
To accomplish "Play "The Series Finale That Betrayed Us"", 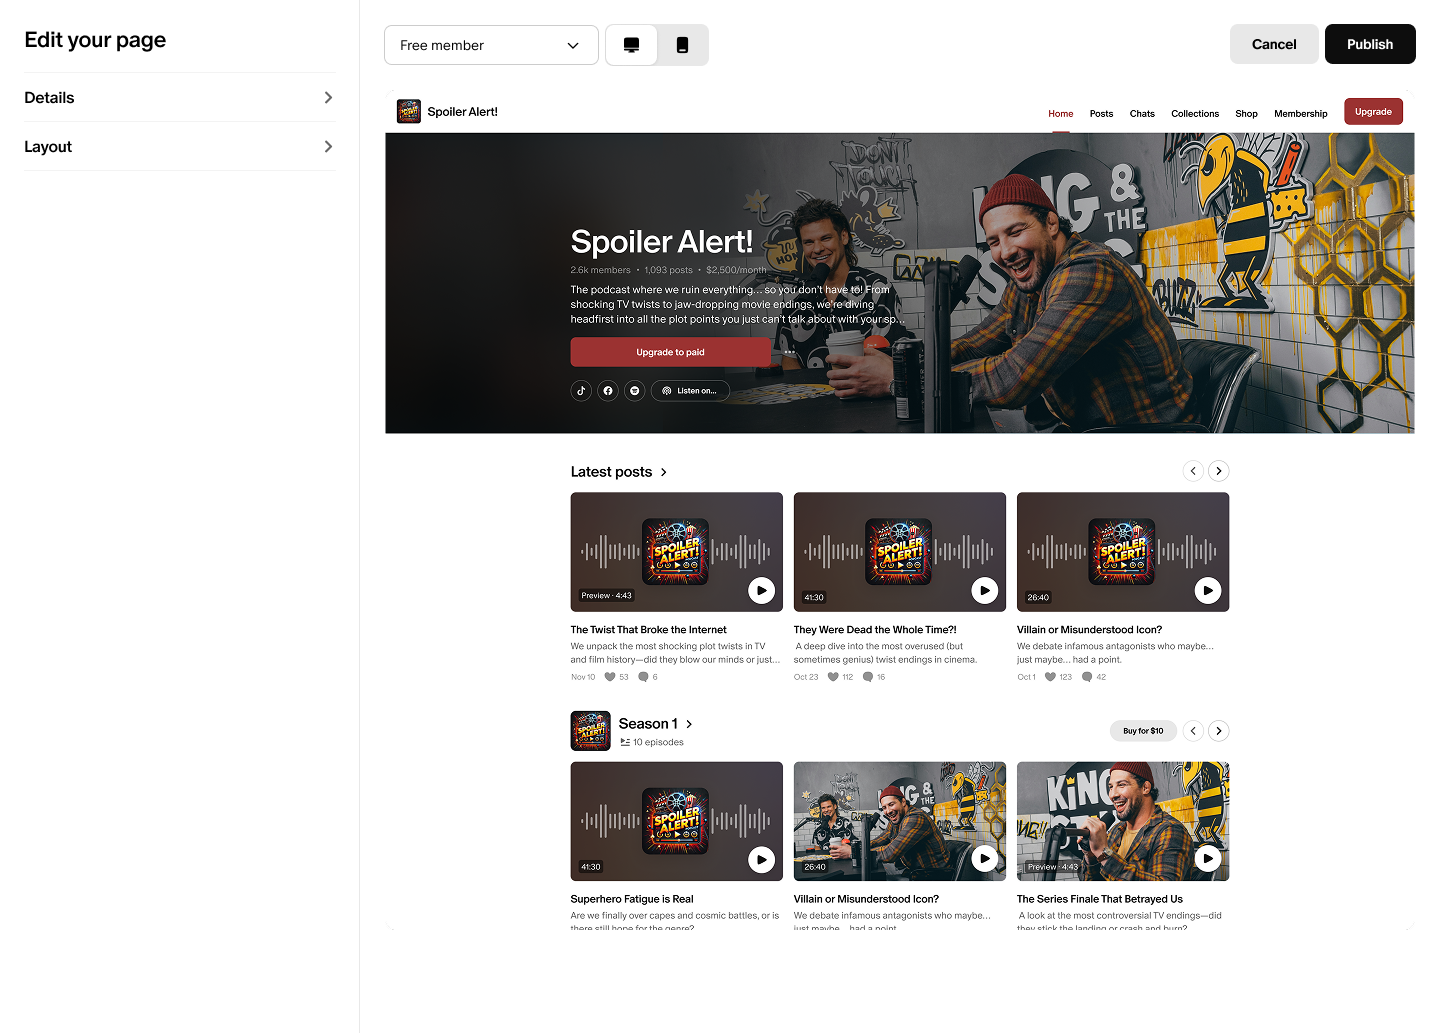I will (x=1208, y=858).
